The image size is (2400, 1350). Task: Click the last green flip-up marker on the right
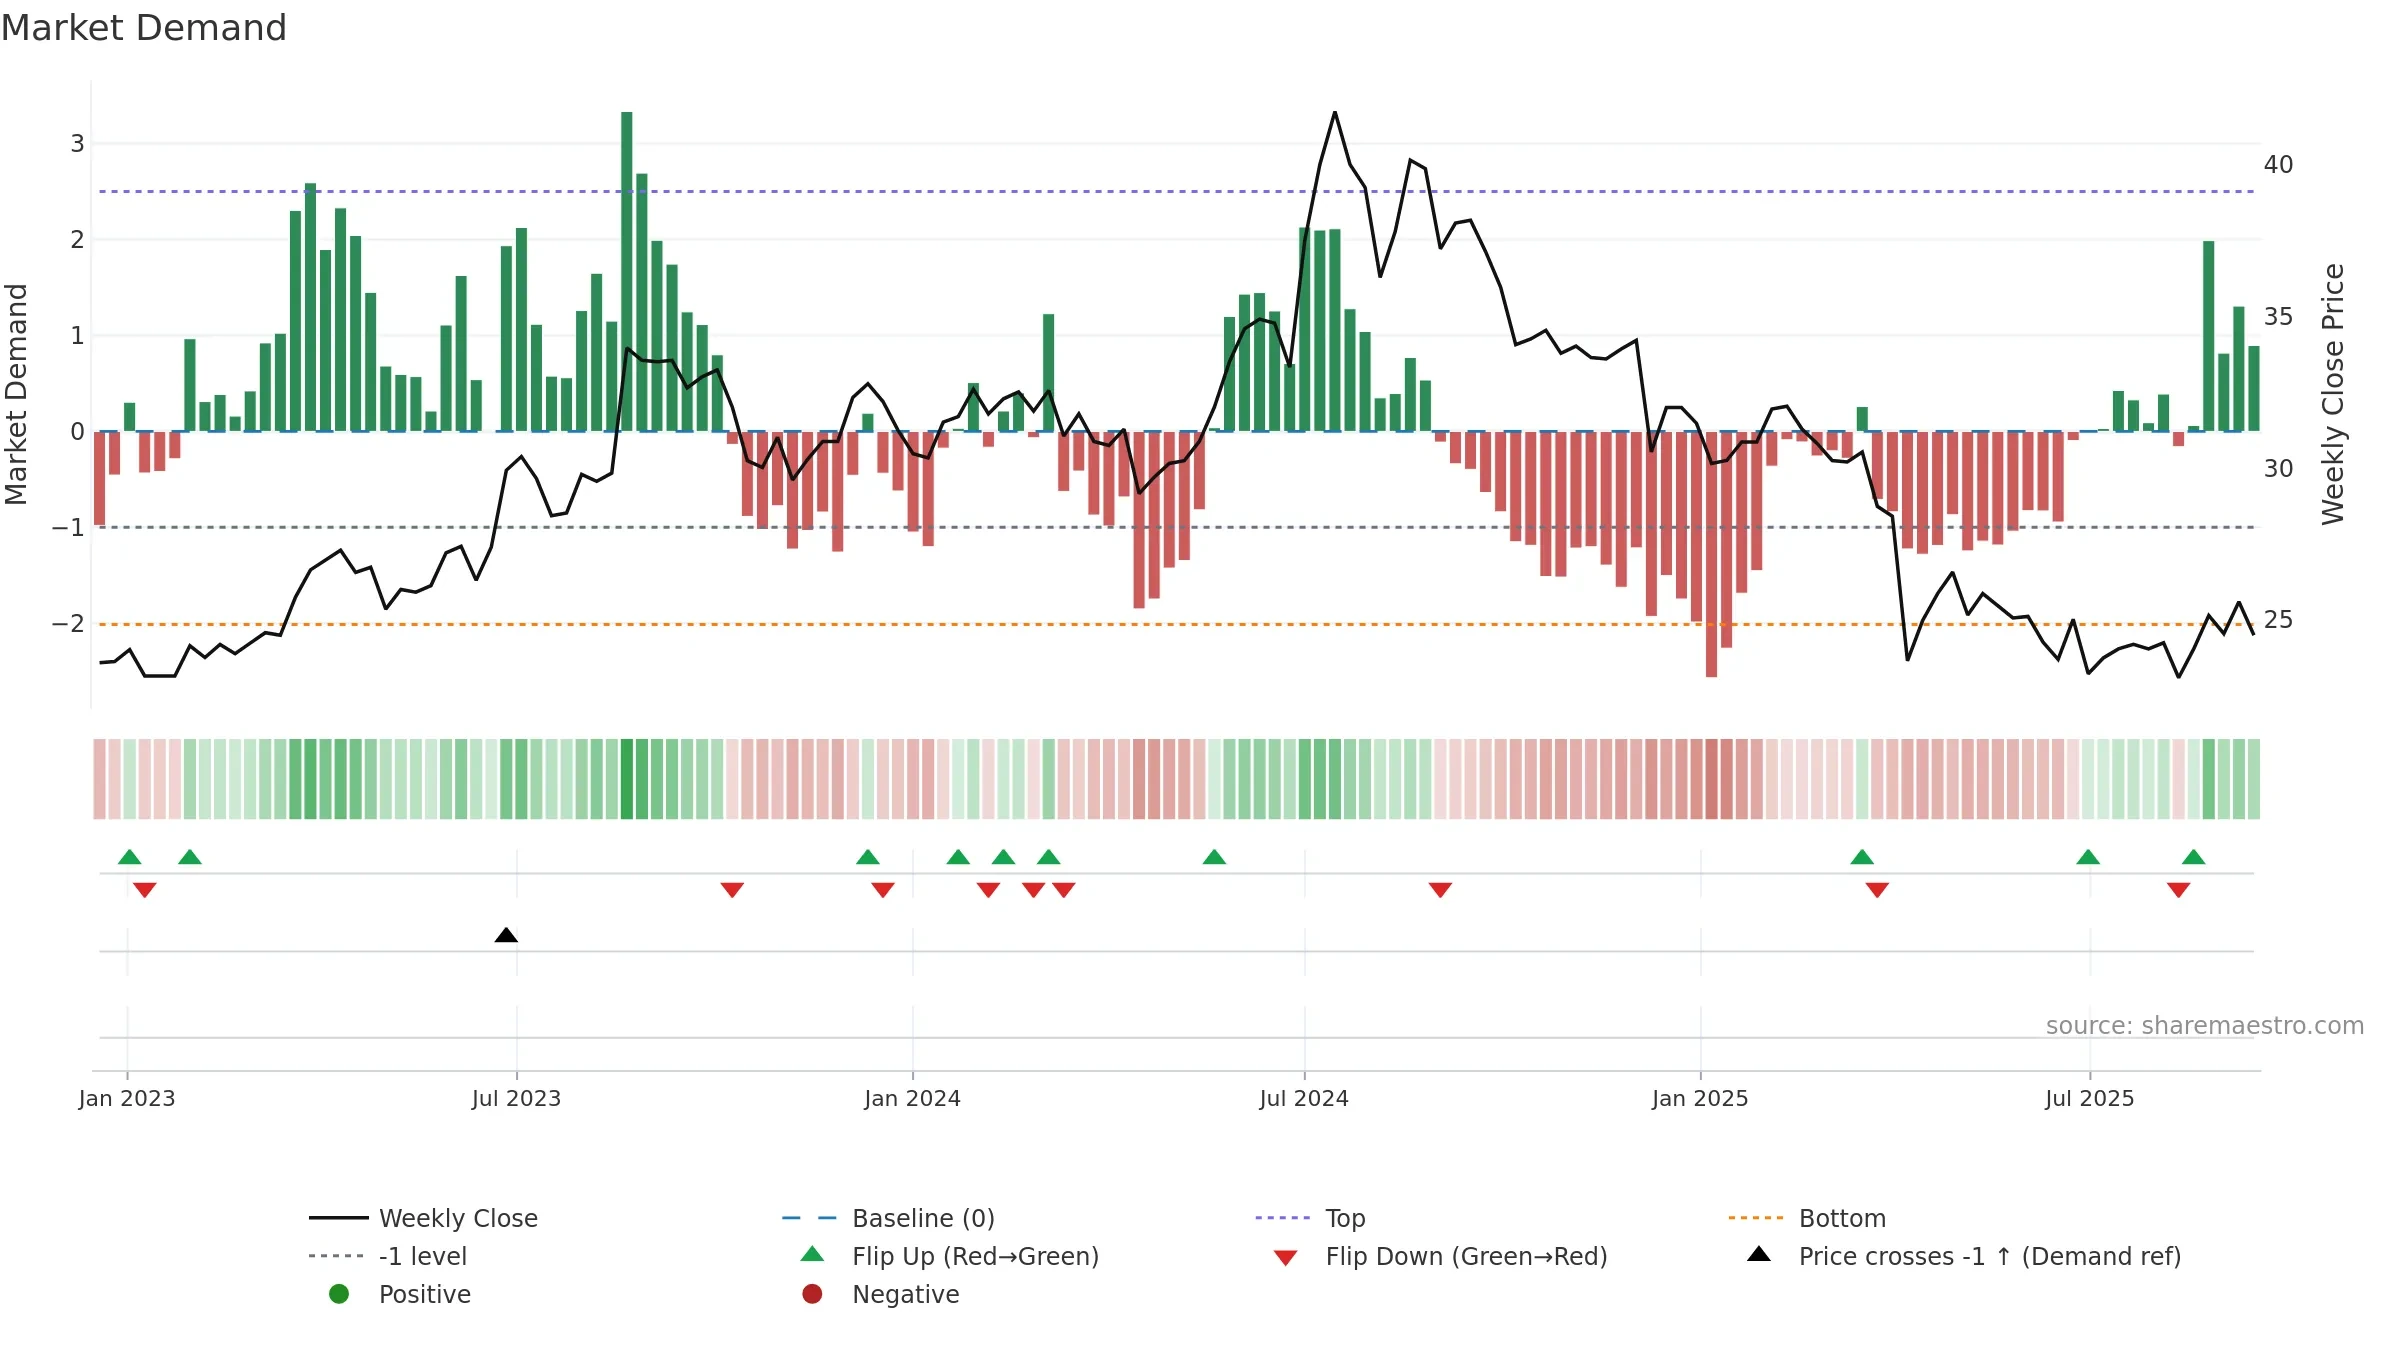(x=2194, y=857)
